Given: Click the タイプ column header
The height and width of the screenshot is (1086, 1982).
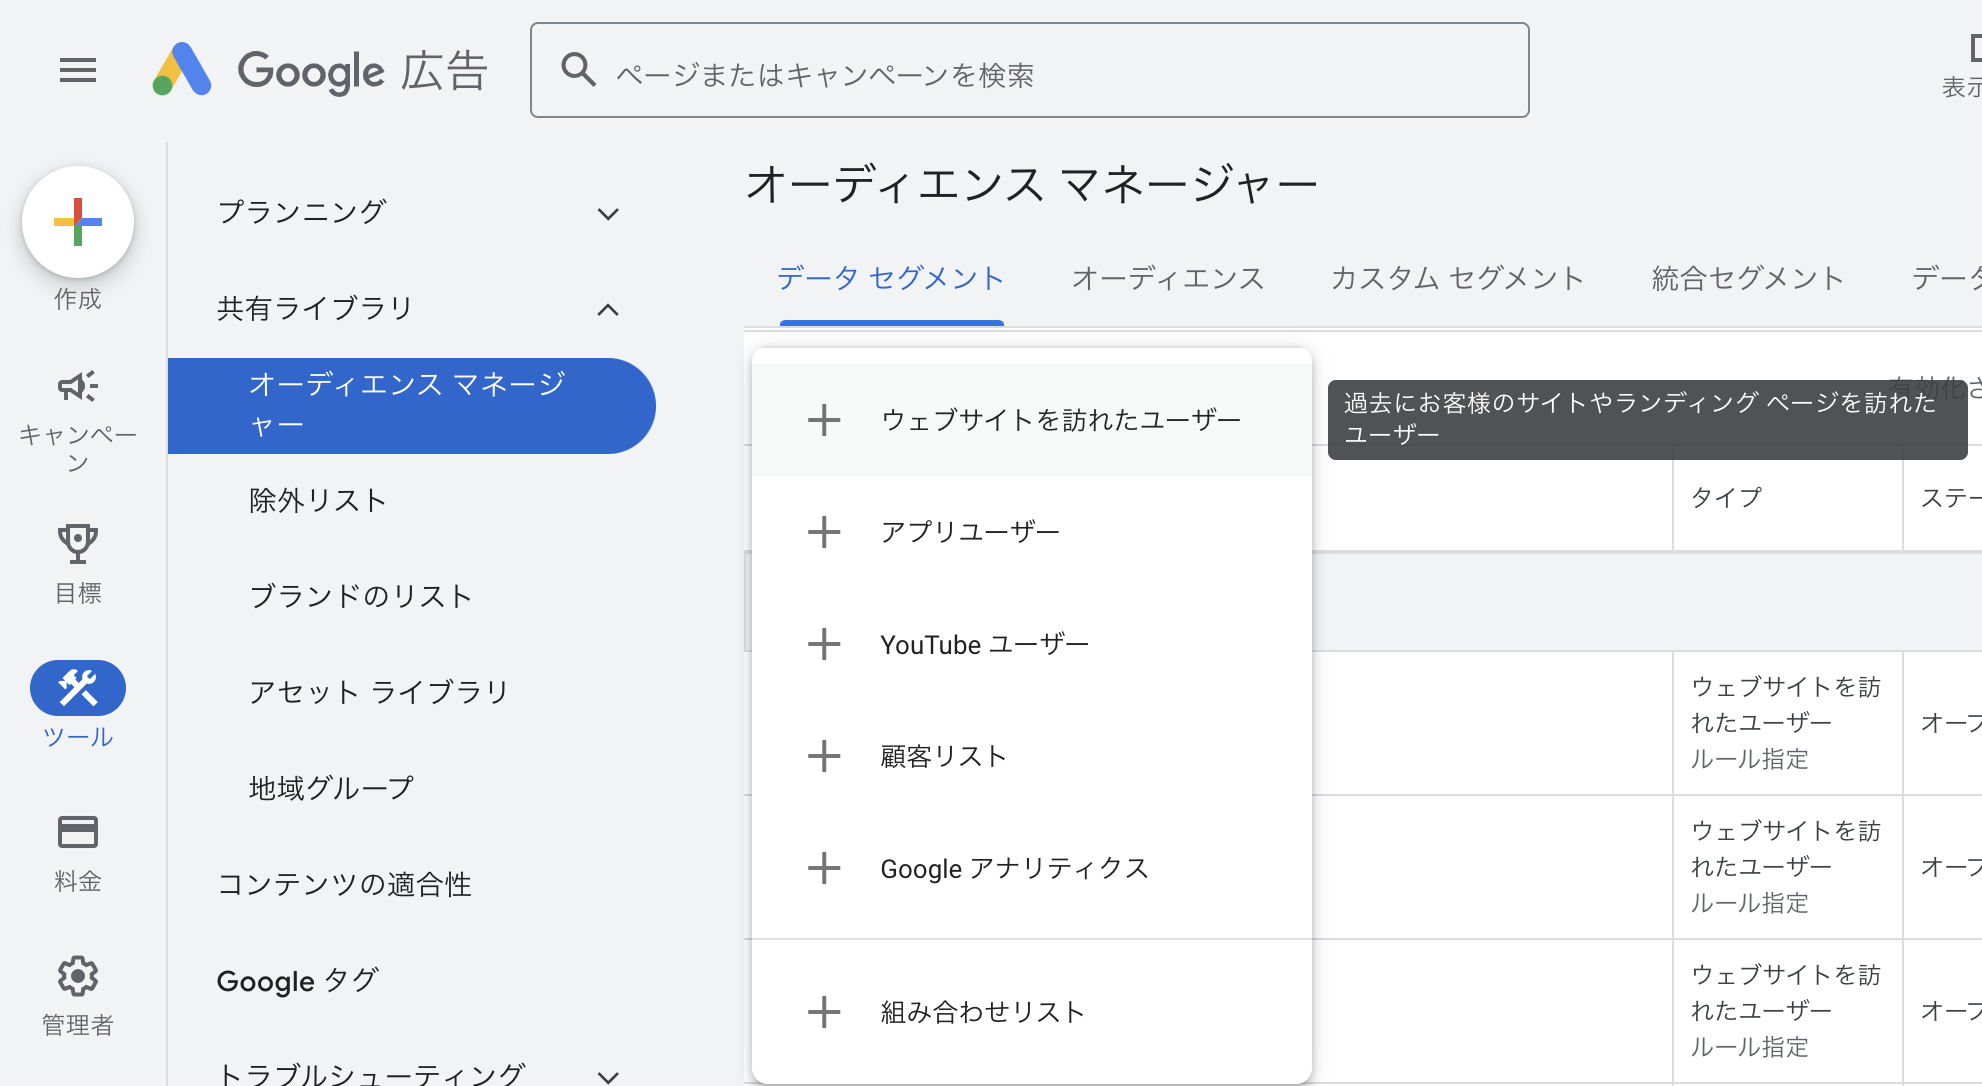Looking at the screenshot, I should coord(1727,497).
